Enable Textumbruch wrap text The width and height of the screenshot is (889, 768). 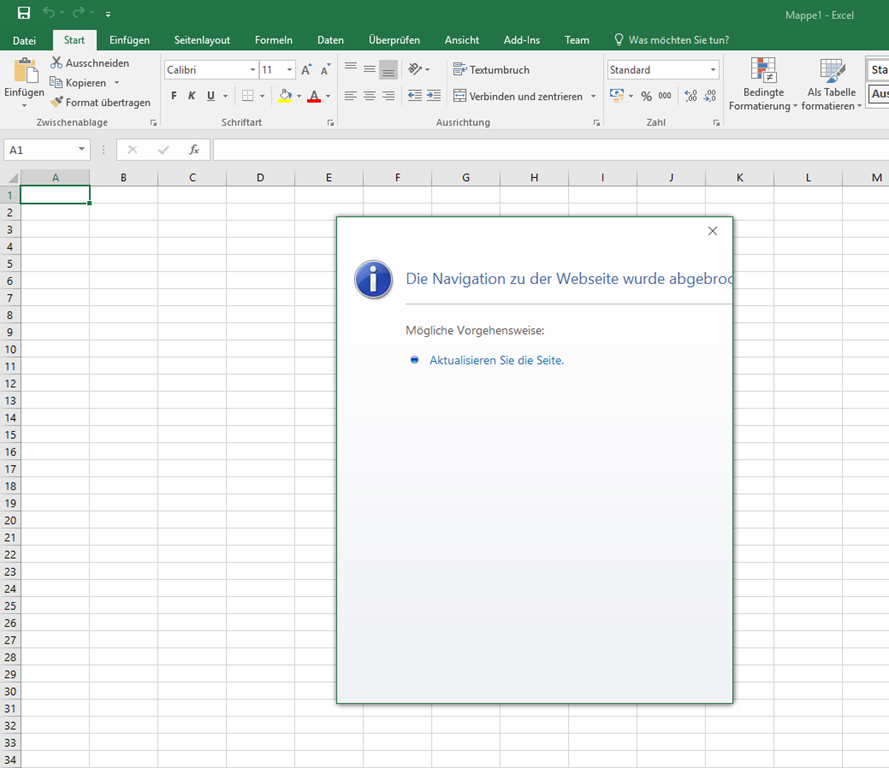491,70
